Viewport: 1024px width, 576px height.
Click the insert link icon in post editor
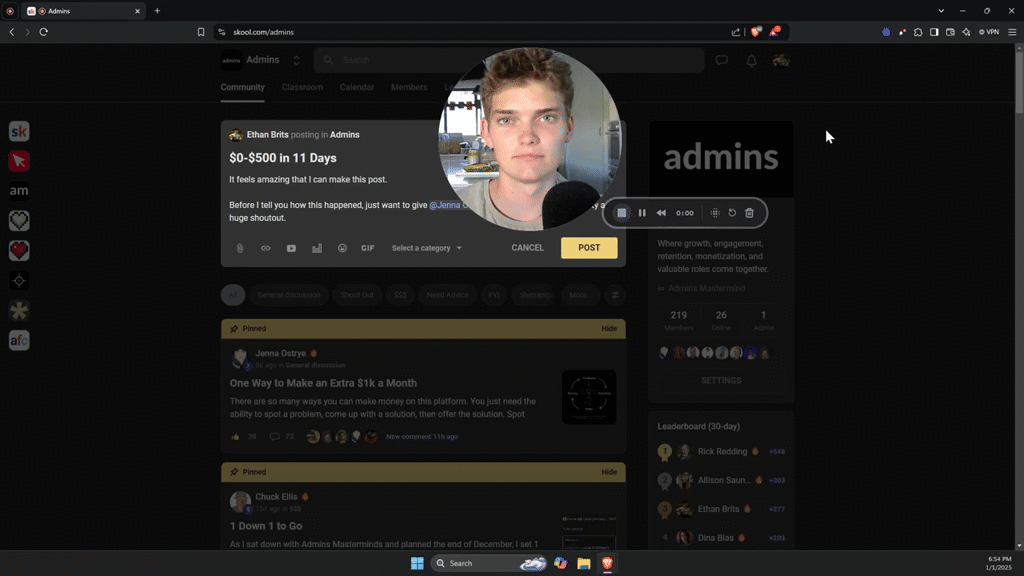(265, 248)
